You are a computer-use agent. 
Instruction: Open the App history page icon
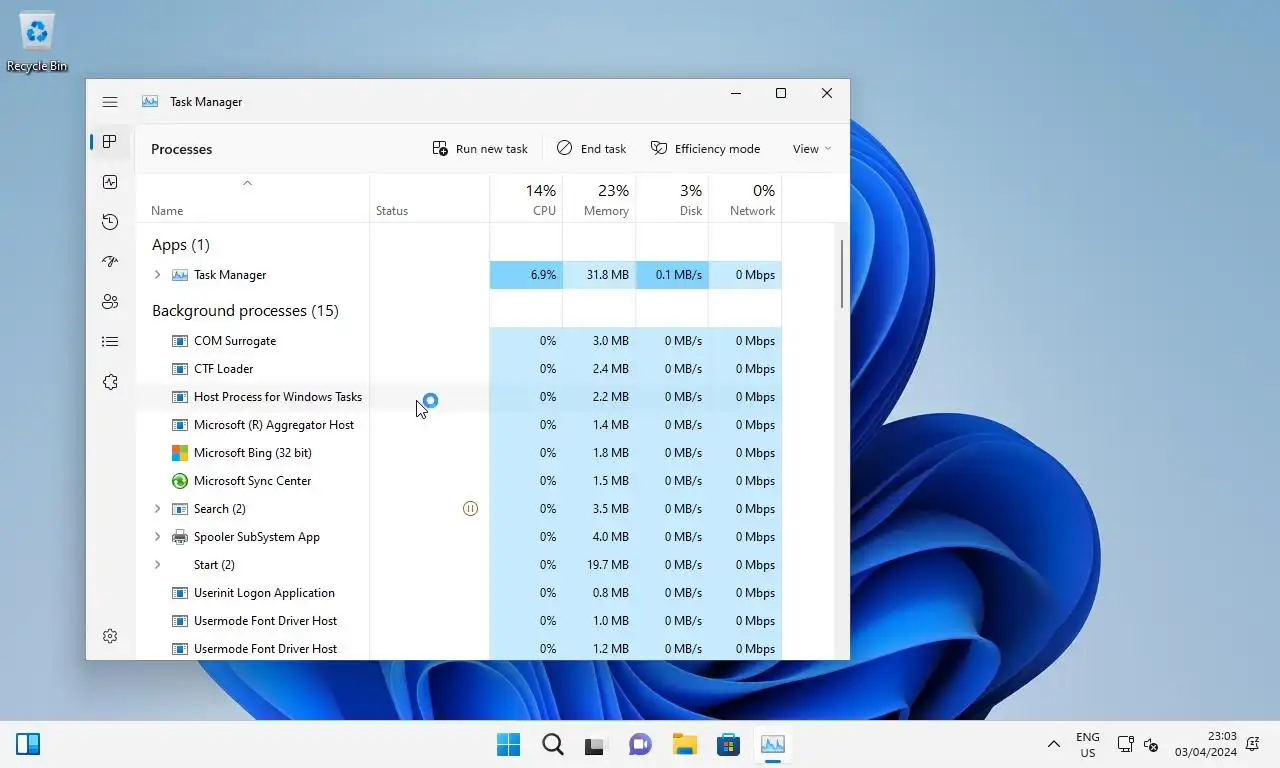coord(110,222)
